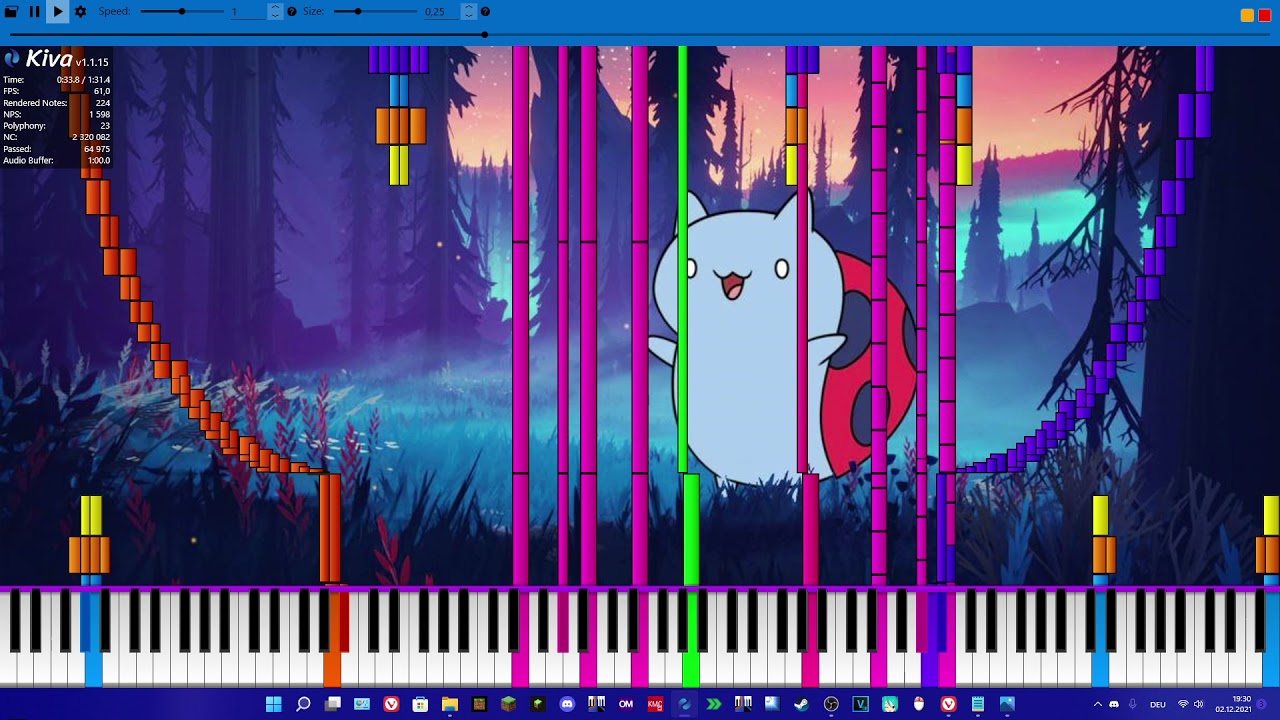The image size is (1280, 720).
Task: Open the Microsoft Store taskbar icon
Action: [x=421, y=704]
